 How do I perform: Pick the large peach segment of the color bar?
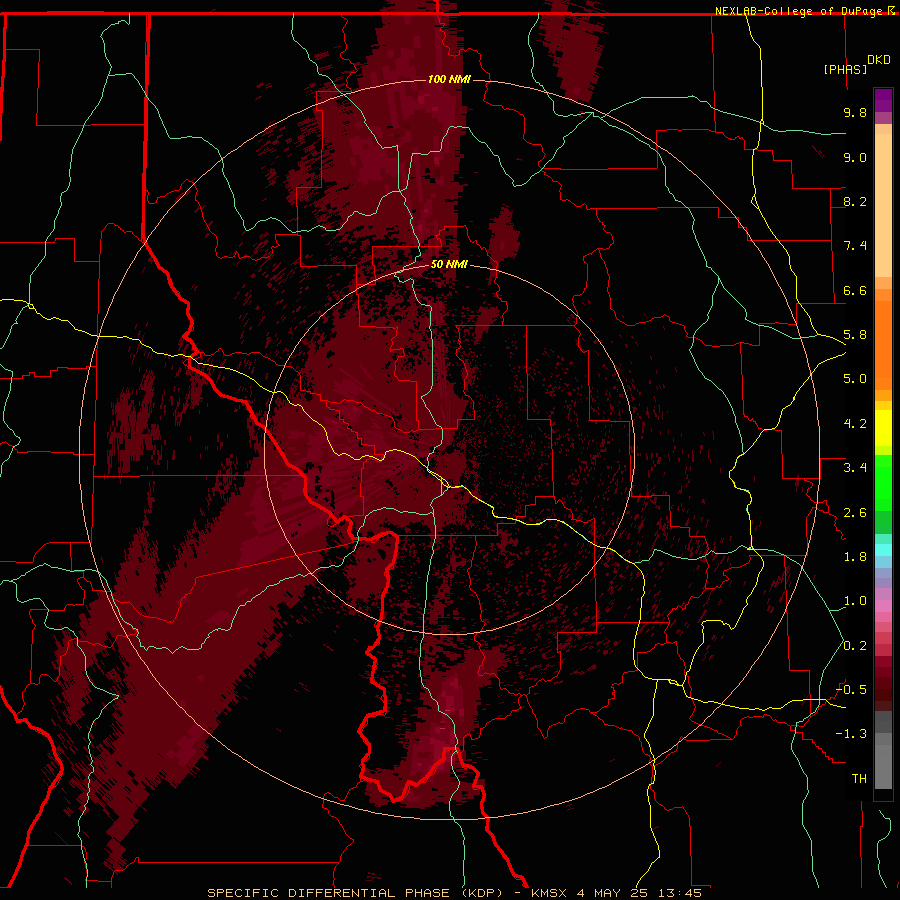click(x=883, y=205)
